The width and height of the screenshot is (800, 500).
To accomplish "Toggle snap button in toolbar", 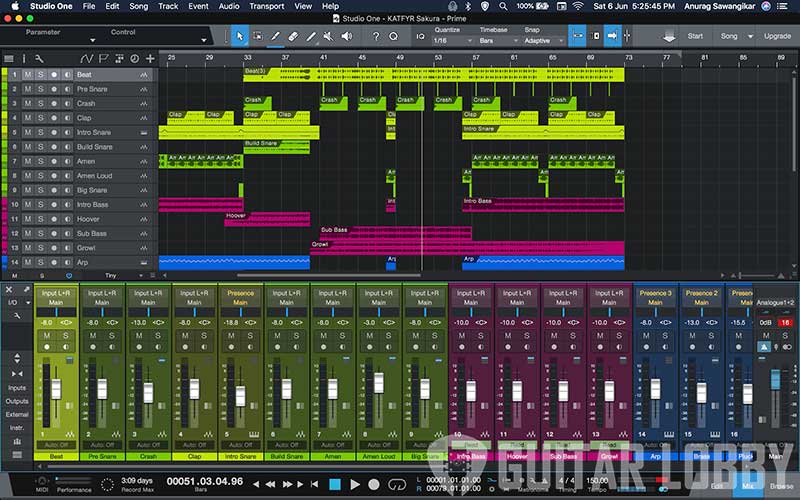I will pyautogui.click(x=577, y=36).
